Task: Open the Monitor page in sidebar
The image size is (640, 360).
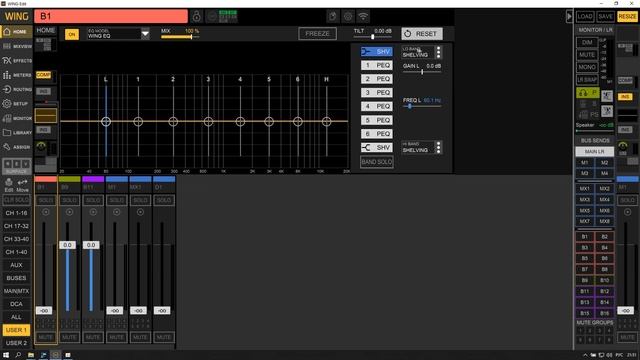Action: pyautogui.click(x=16, y=118)
